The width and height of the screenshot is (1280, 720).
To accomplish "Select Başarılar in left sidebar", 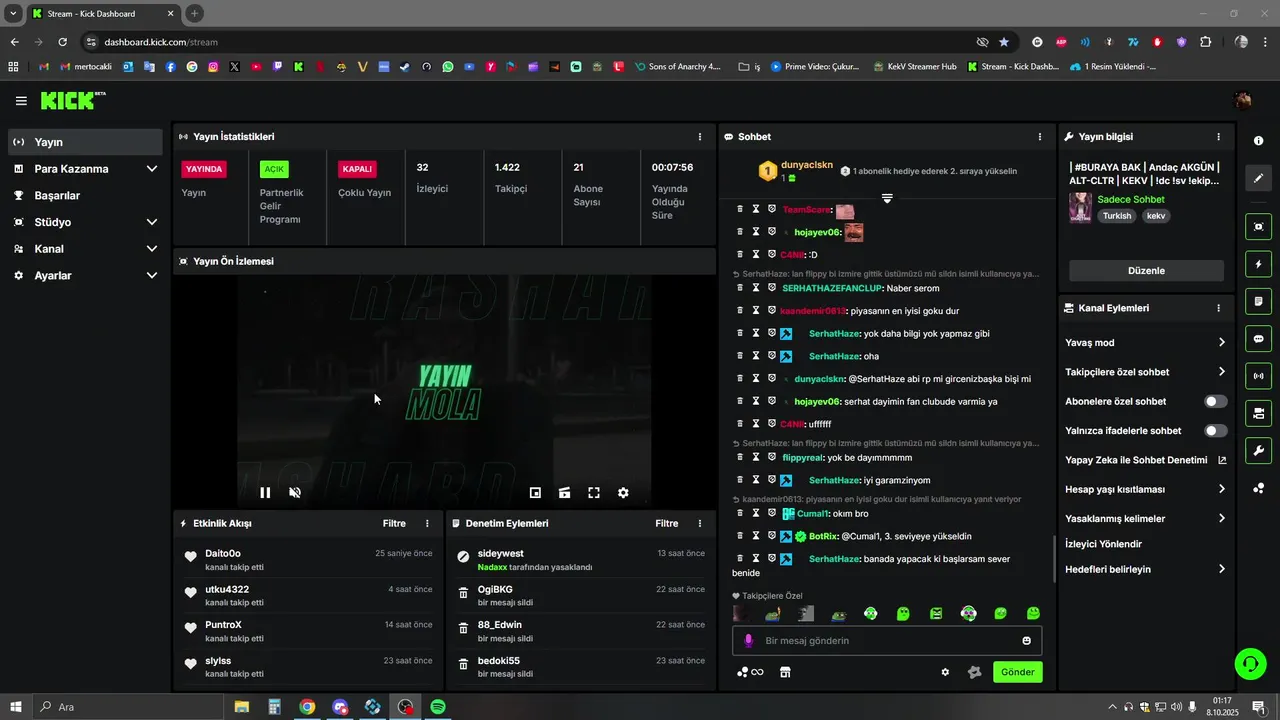I will 85,195.
